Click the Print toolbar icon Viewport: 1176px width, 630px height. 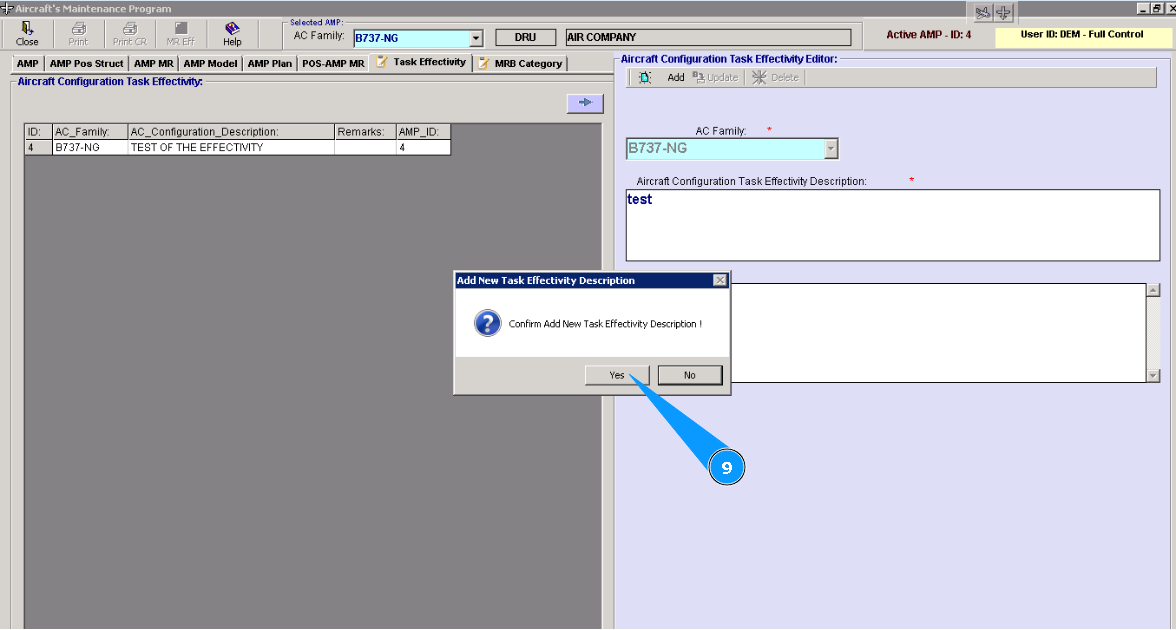tap(78, 34)
